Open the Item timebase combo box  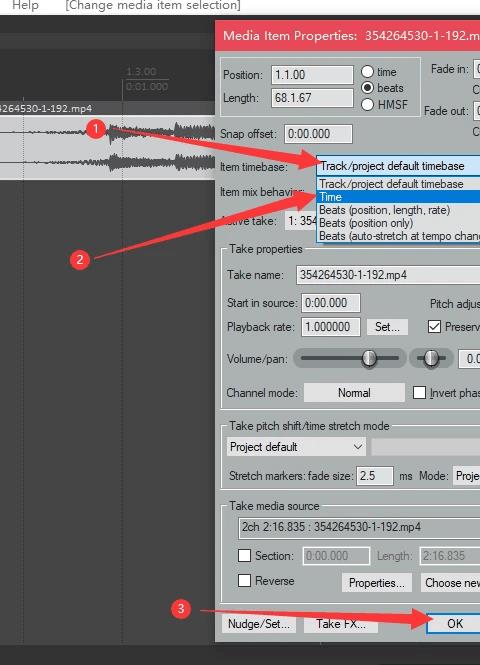point(398,166)
